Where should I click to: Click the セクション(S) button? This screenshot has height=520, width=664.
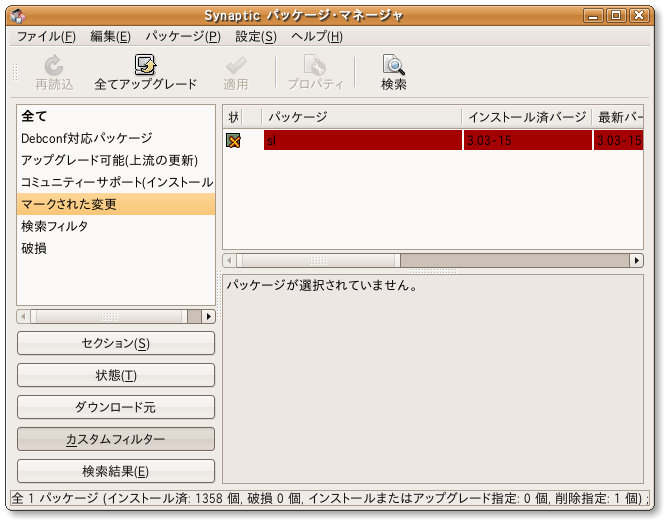pyautogui.click(x=116, y=343)
